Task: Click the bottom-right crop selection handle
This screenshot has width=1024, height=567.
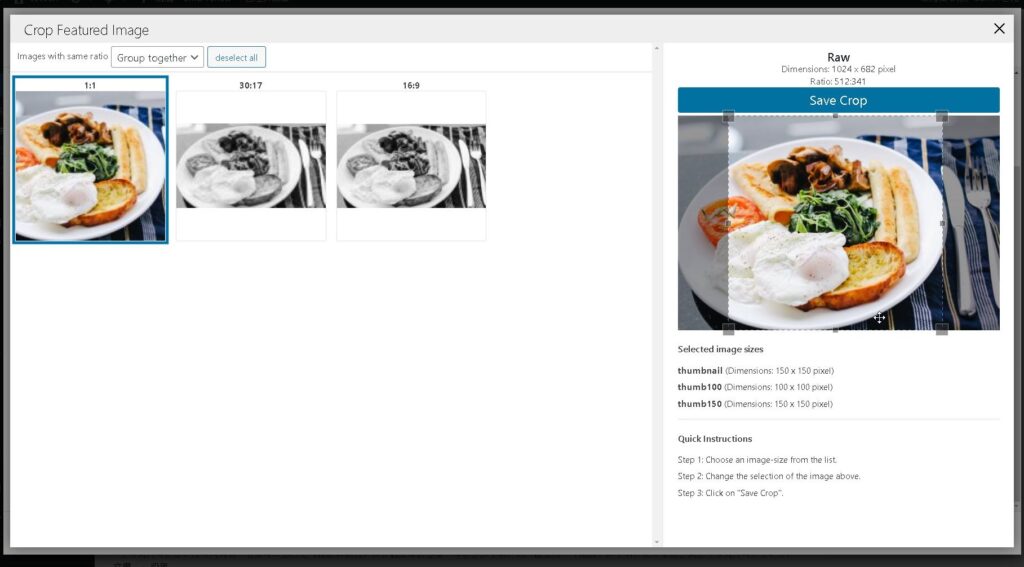Action: [x=941, y=329]
